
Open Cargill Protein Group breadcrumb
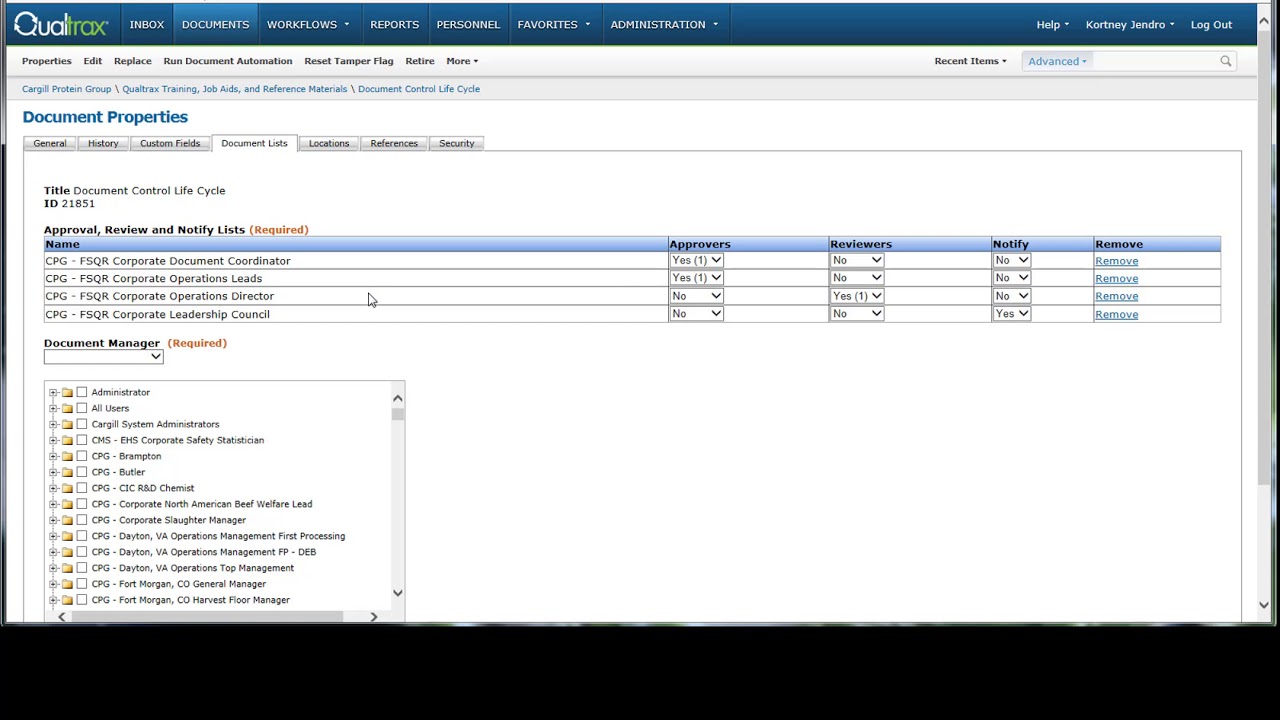67,89
